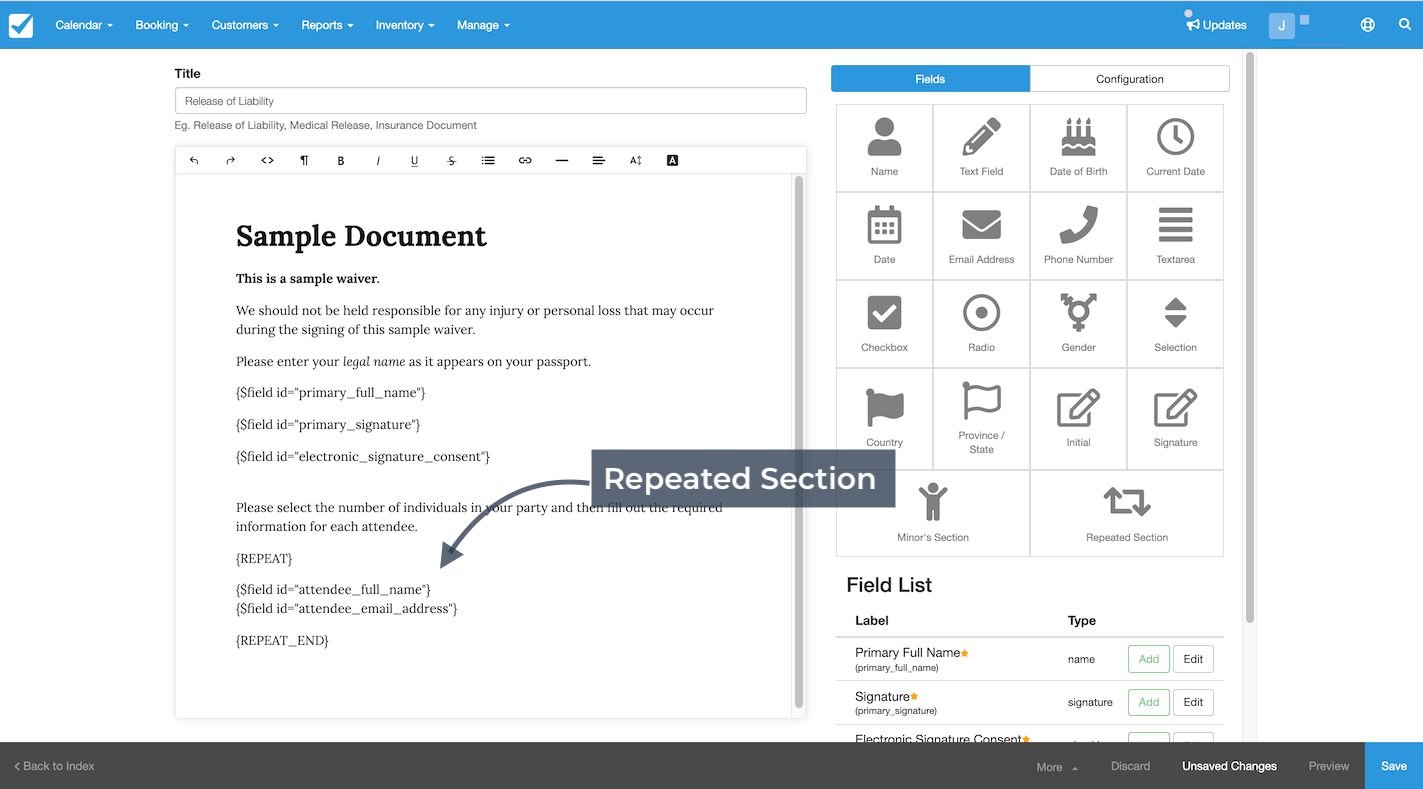Open the Booking menu
This screenshot has height=789, width=1423.
pyautogui.click(x=162, y=25)
